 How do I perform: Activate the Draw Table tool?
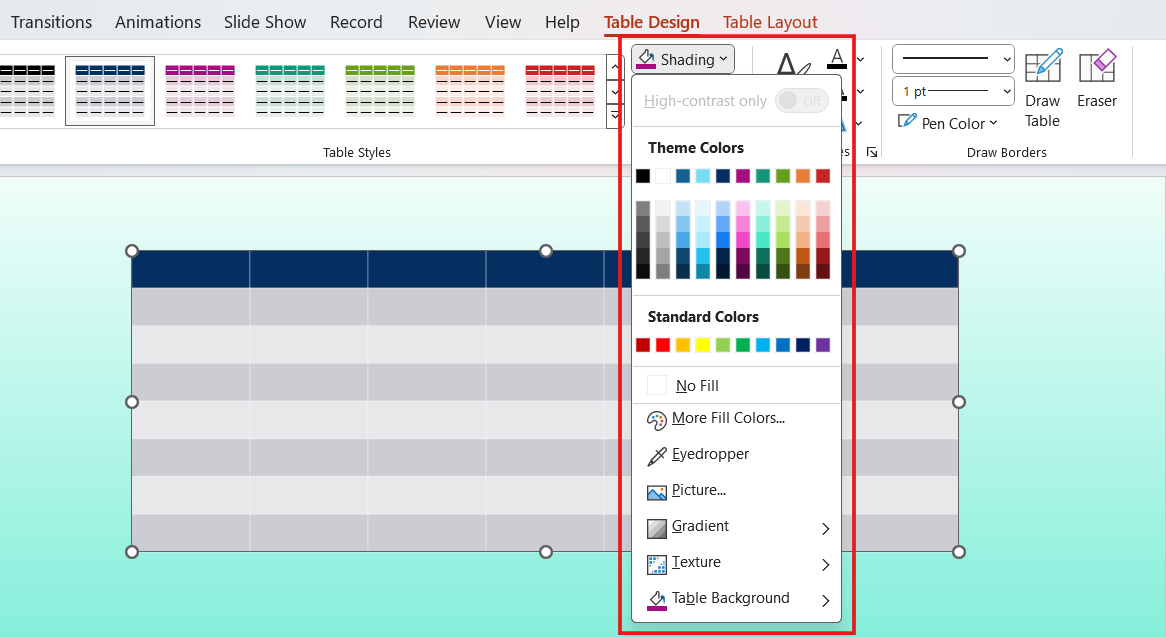coord(1042,80)
